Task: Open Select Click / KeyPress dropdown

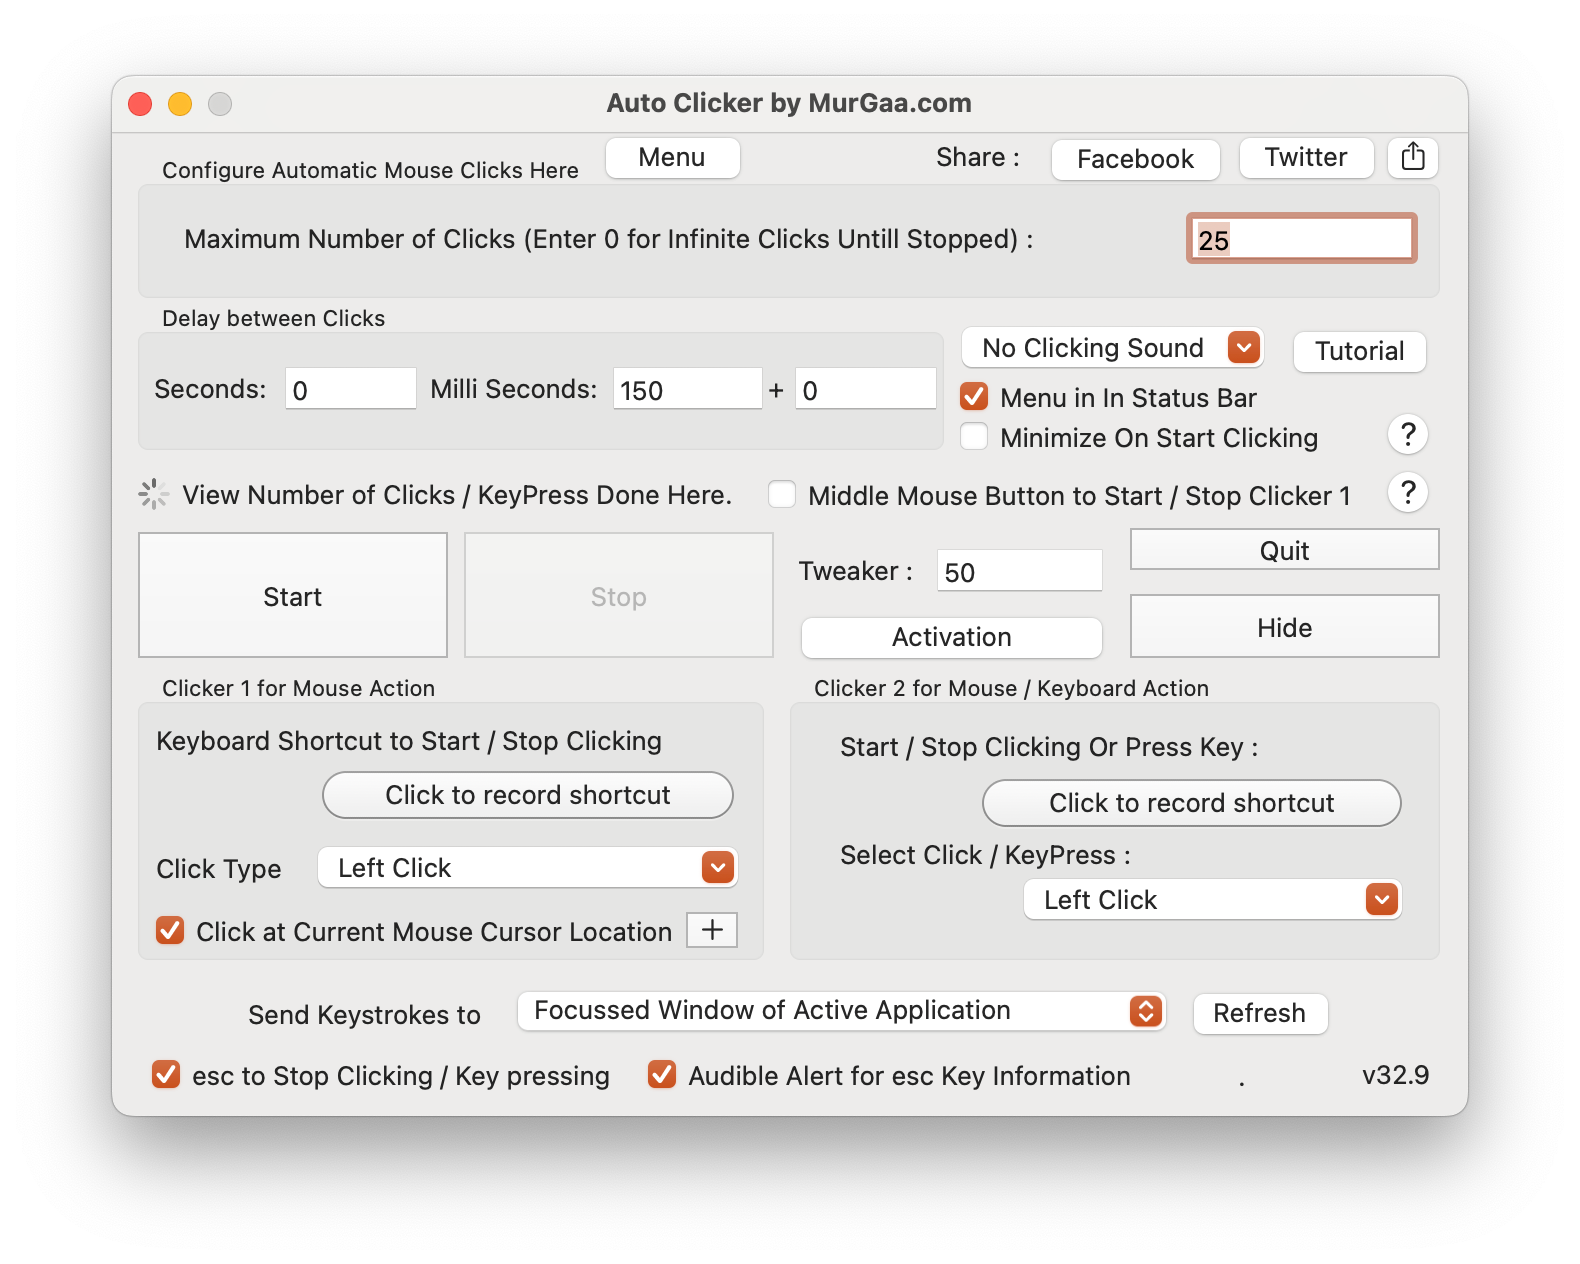Action: [x=1212, y=899]
